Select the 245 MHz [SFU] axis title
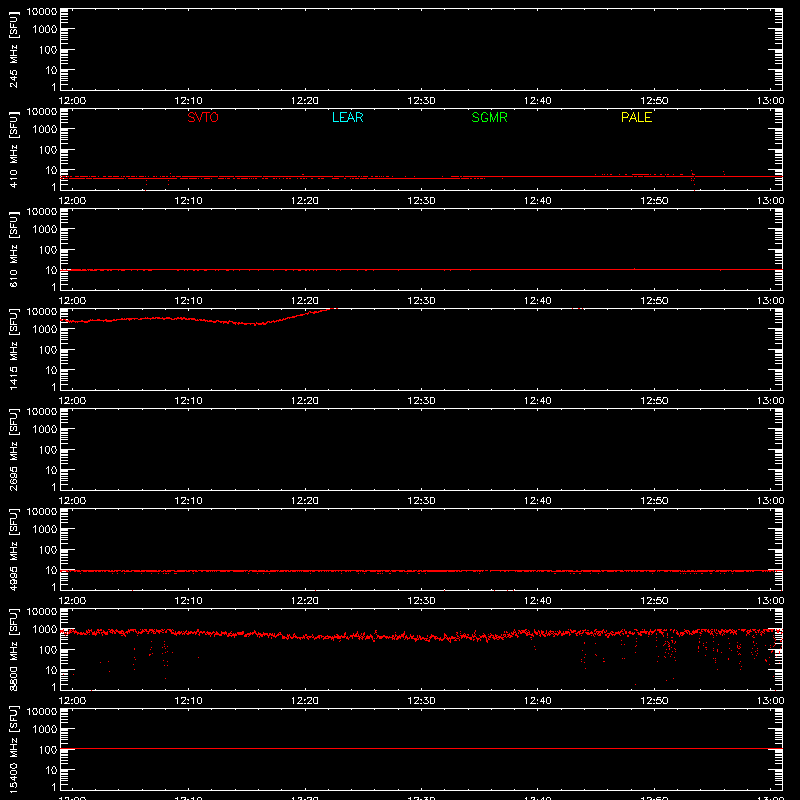800x800 pixels. point(13,49)
